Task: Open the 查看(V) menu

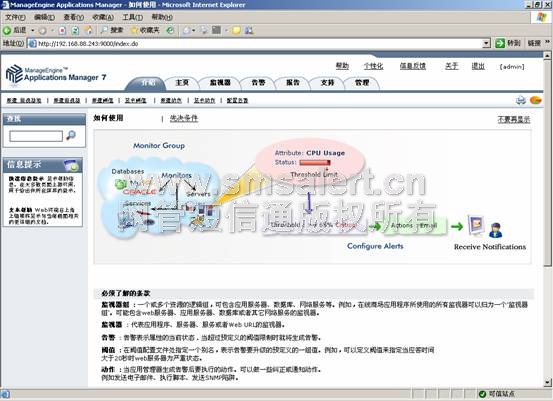Action: pos(74,17)
